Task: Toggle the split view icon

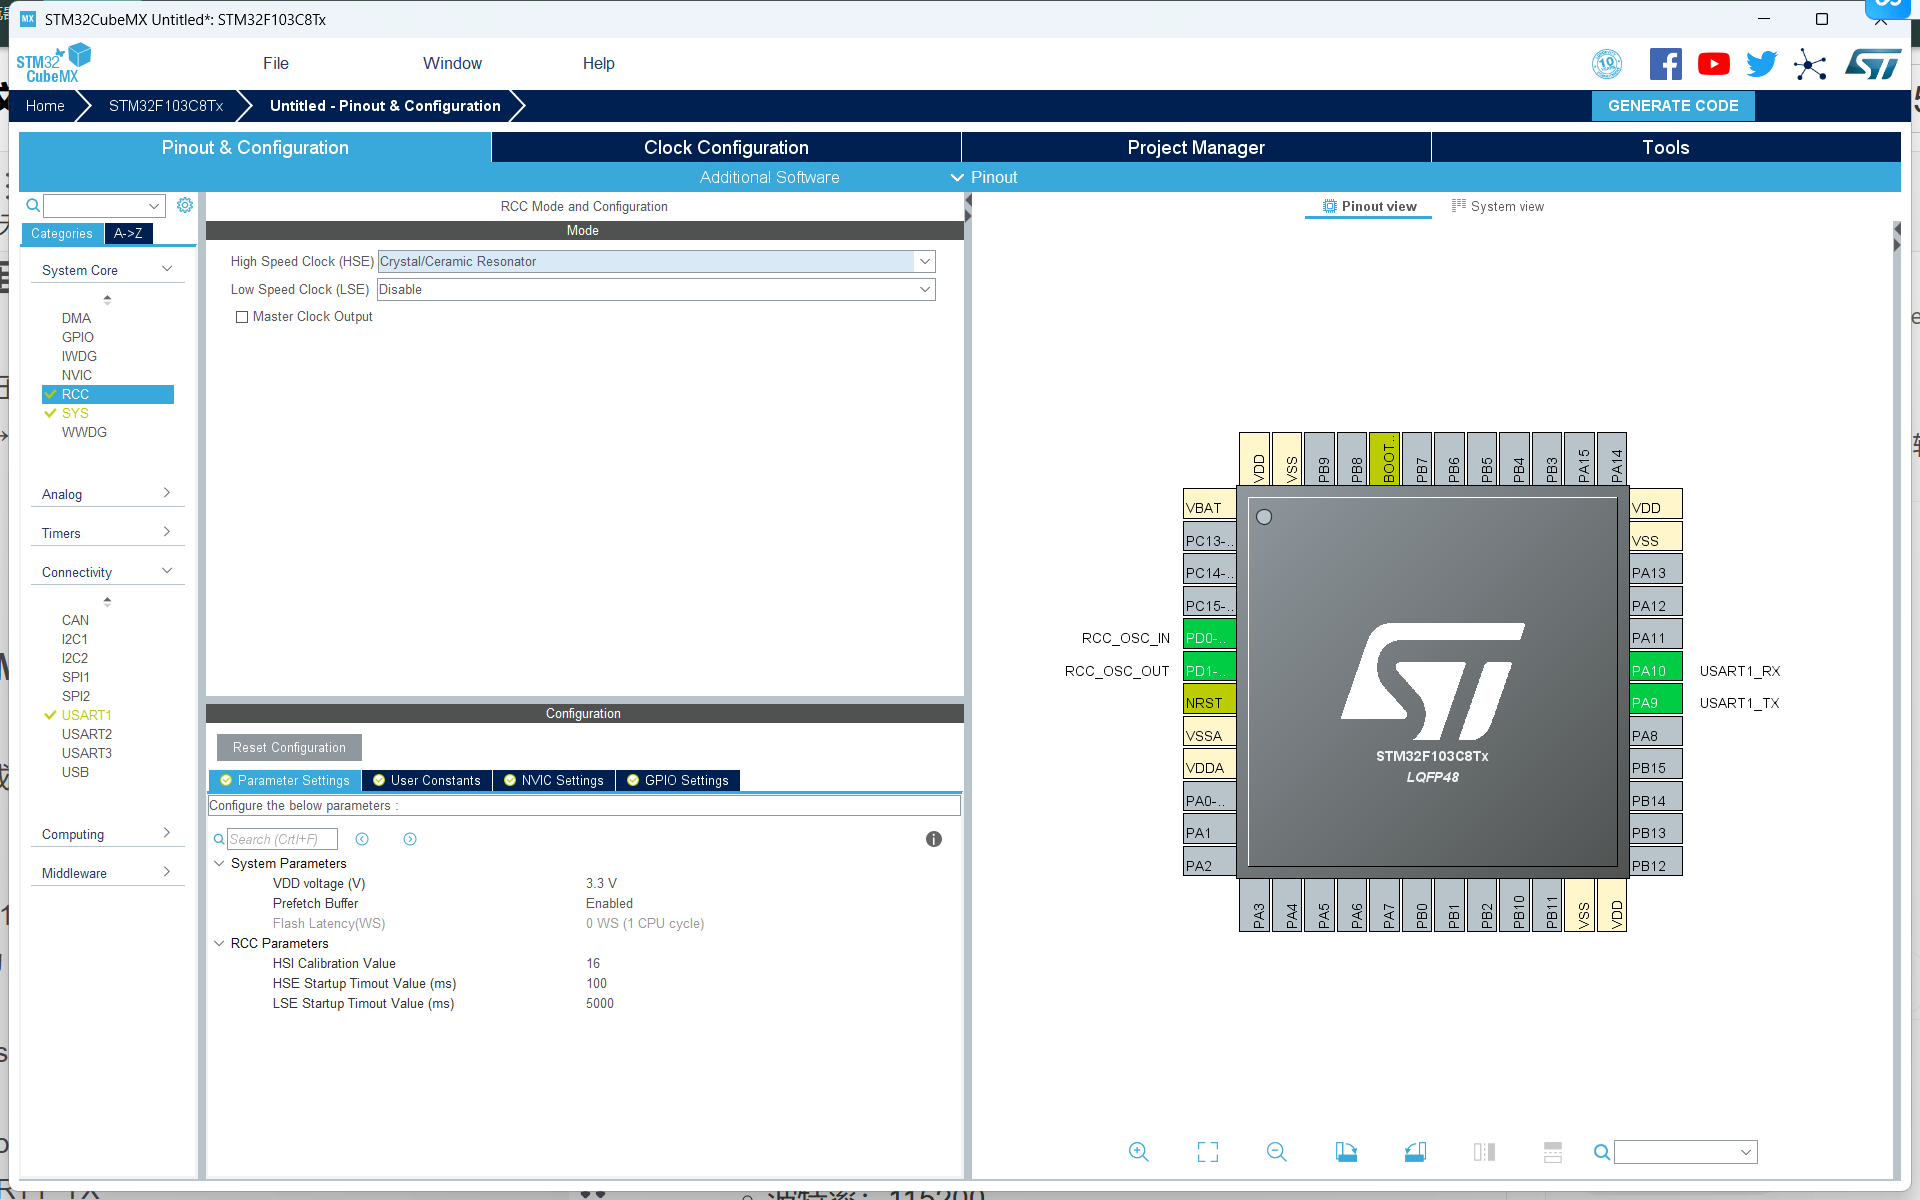Action: [x=1484, y=1152]
